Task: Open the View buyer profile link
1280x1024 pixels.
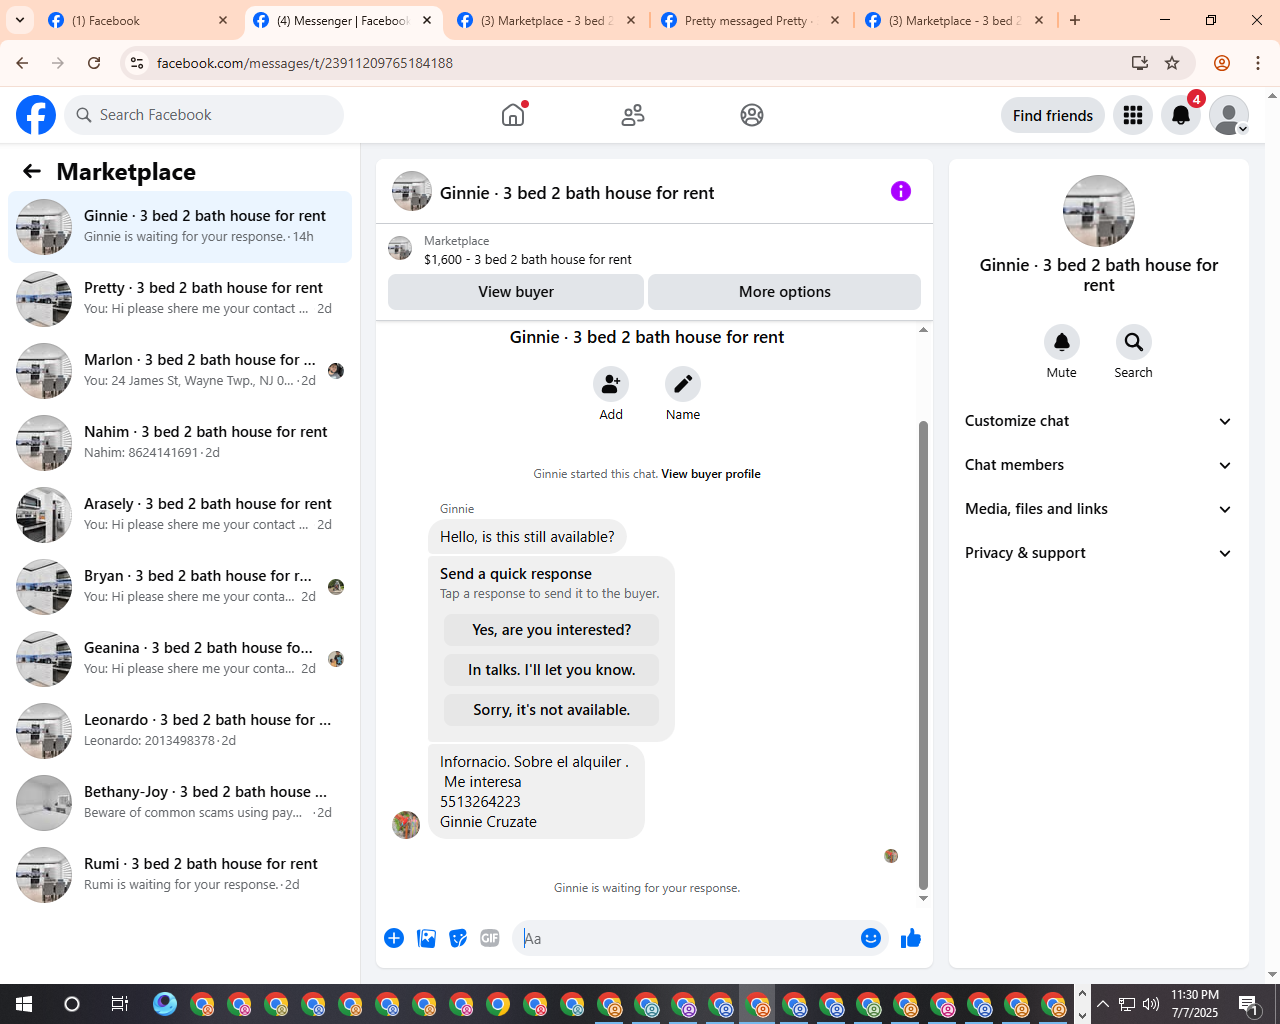Action: tap(711, 474)
